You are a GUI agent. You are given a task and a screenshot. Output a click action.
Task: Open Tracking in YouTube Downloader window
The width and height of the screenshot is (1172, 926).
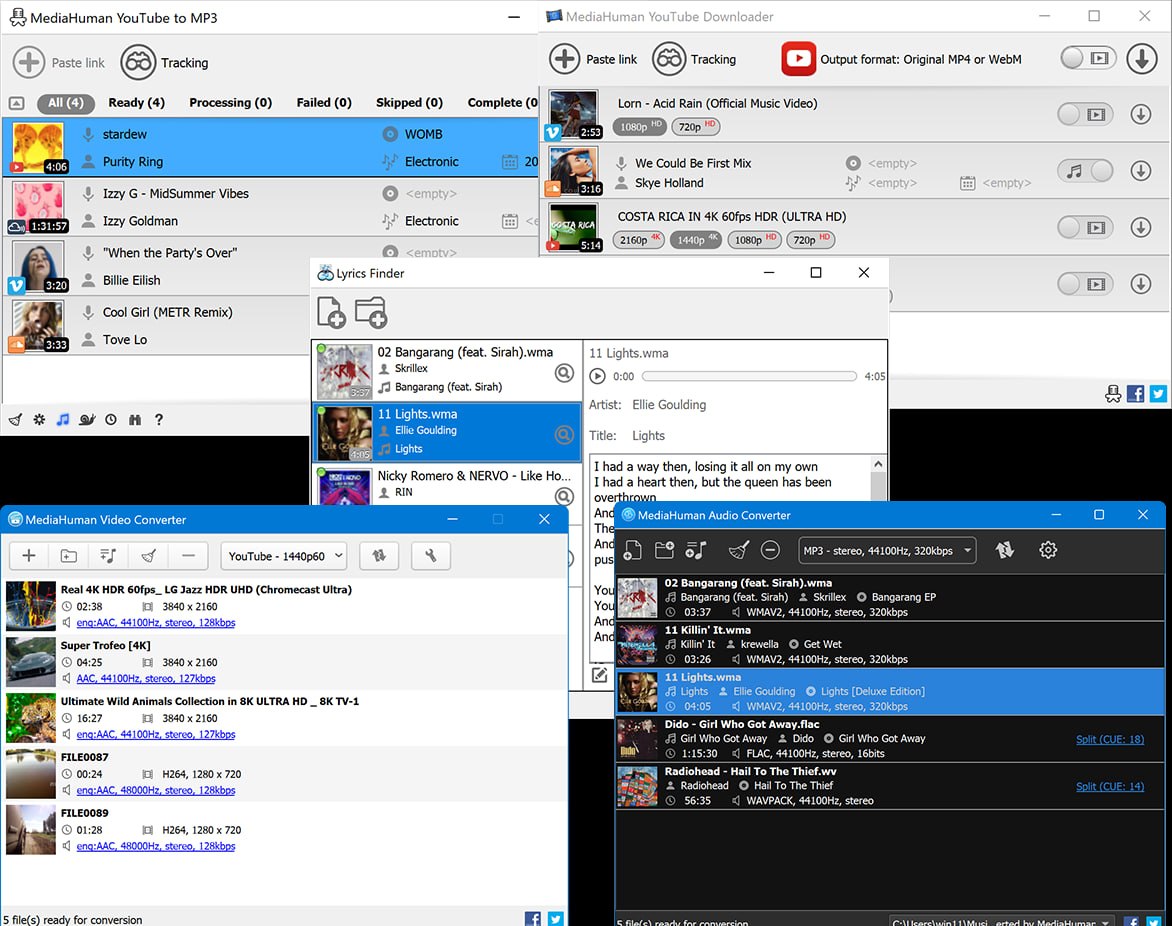click(x=694, y=59)
